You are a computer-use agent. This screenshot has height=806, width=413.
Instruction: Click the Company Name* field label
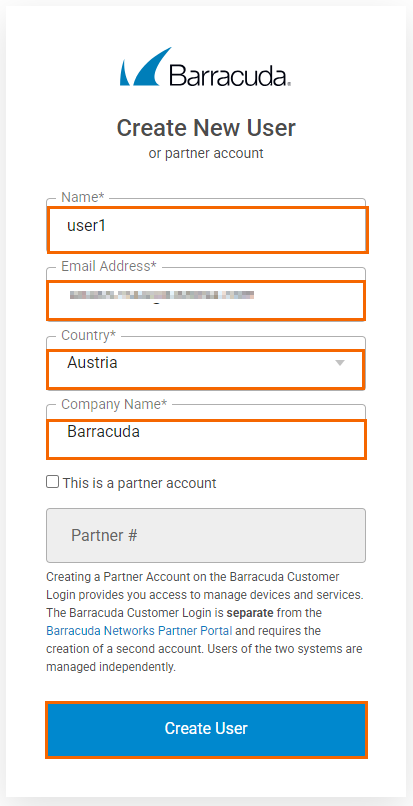coord(114,404)
